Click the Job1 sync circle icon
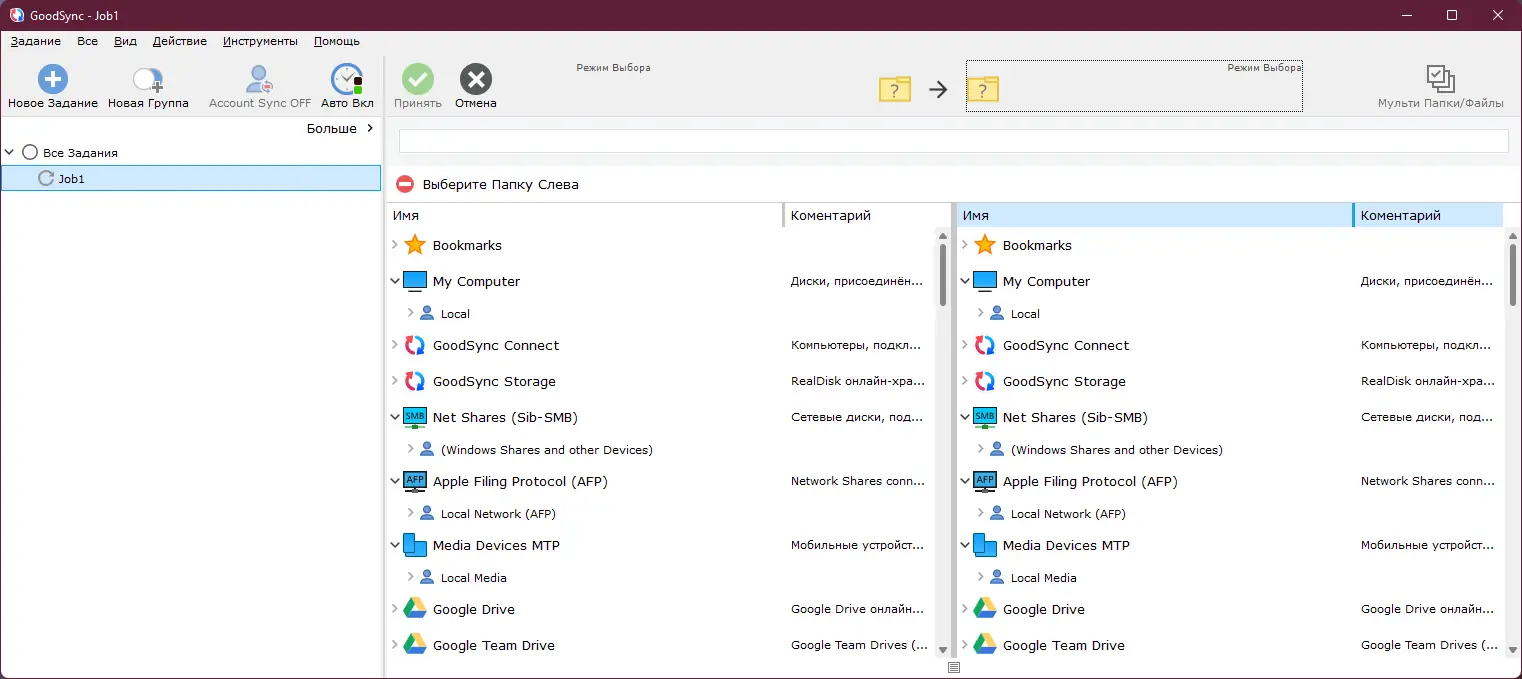 point(46,178)
